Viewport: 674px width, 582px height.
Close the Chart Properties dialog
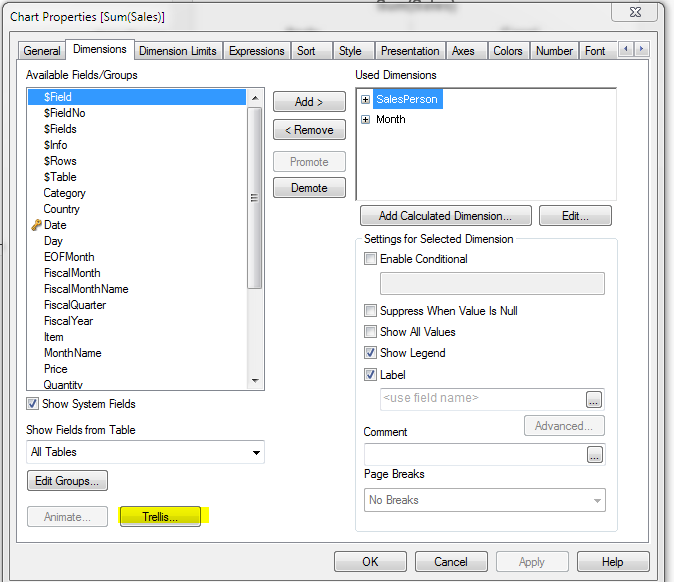click(x=637, y=13)
